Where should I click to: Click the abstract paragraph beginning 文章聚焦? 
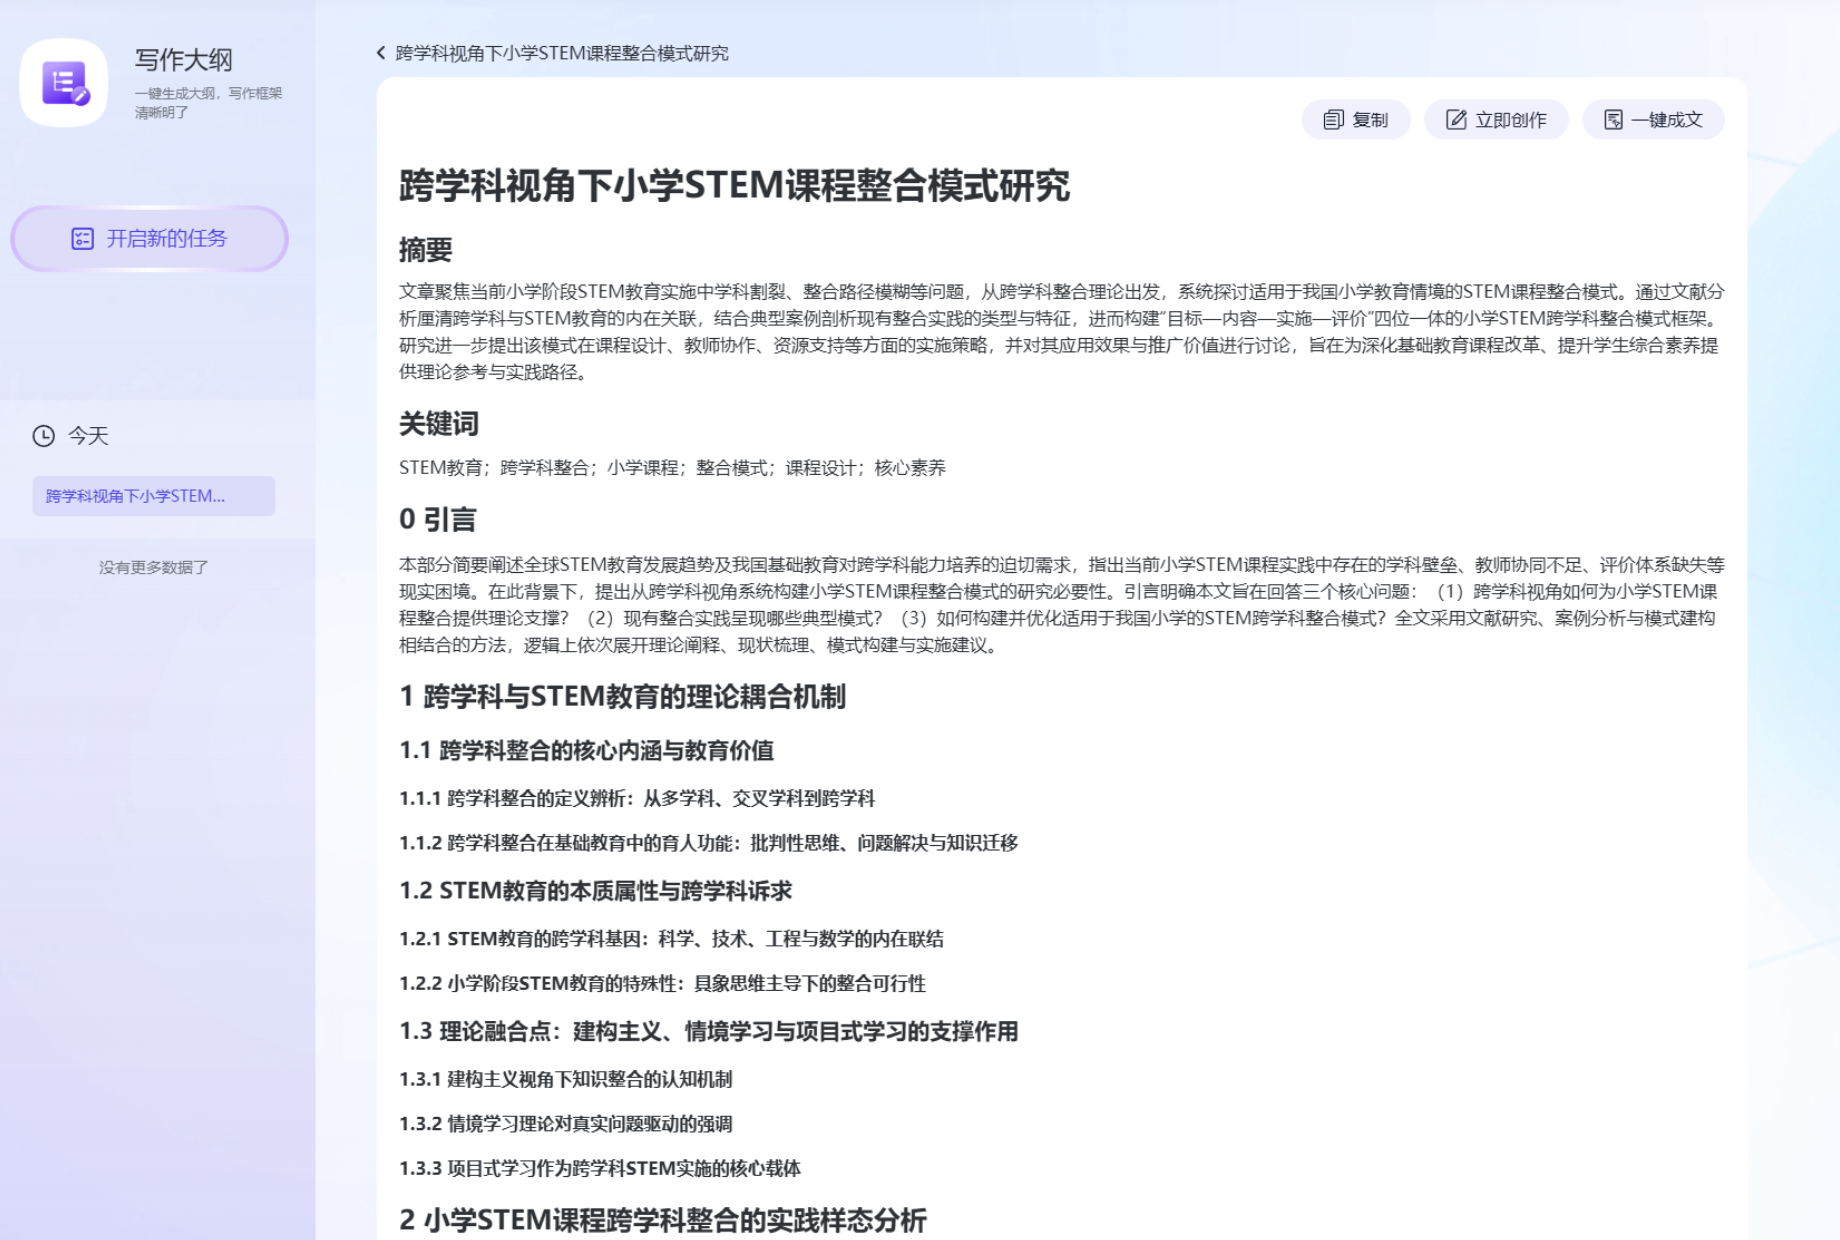coord(1061,332)
